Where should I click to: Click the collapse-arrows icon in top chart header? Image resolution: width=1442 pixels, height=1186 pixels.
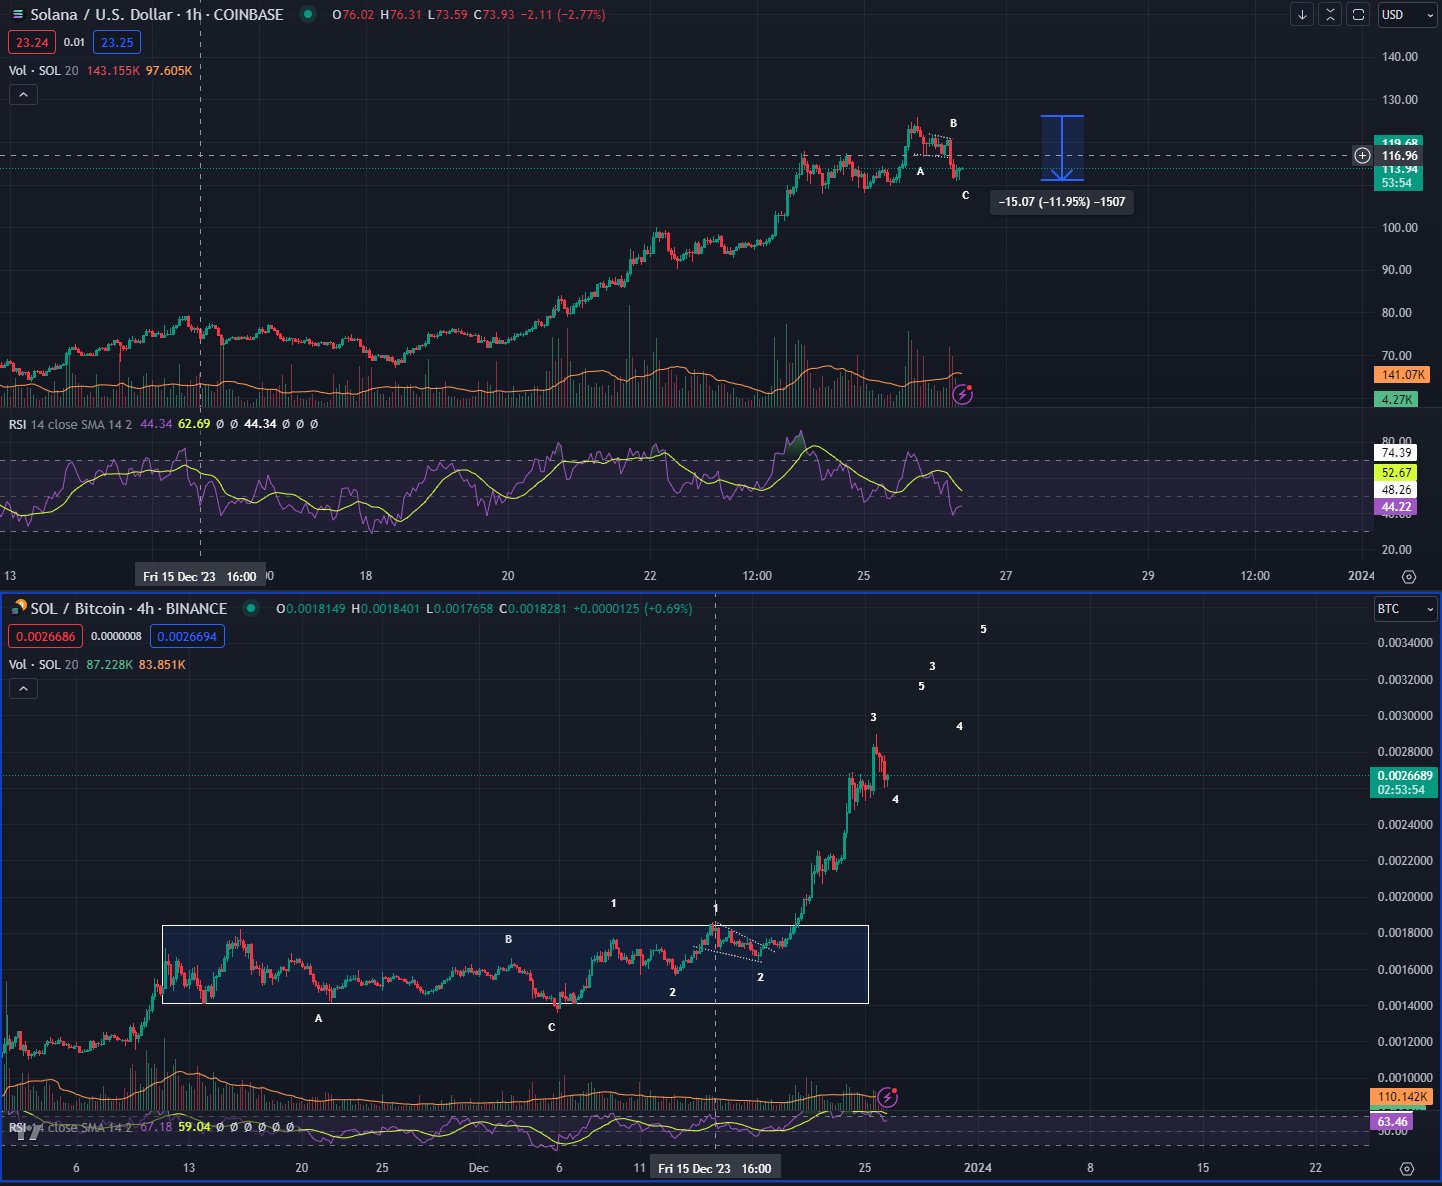(1330, 15)
